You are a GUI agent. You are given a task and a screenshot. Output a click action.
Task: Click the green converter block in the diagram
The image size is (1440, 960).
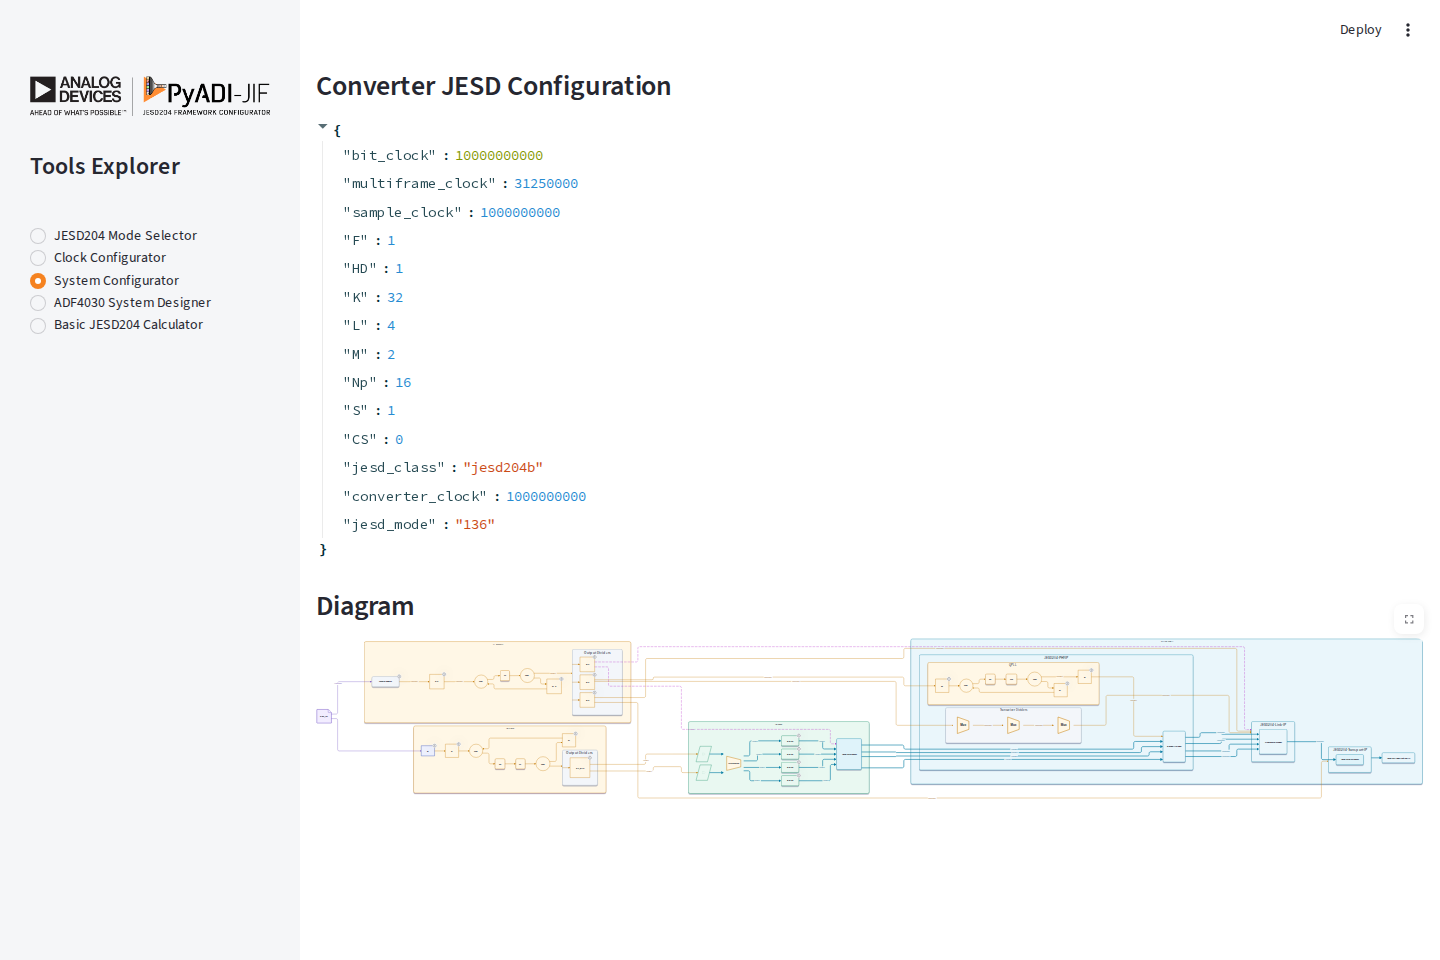[x=779, y=758]
